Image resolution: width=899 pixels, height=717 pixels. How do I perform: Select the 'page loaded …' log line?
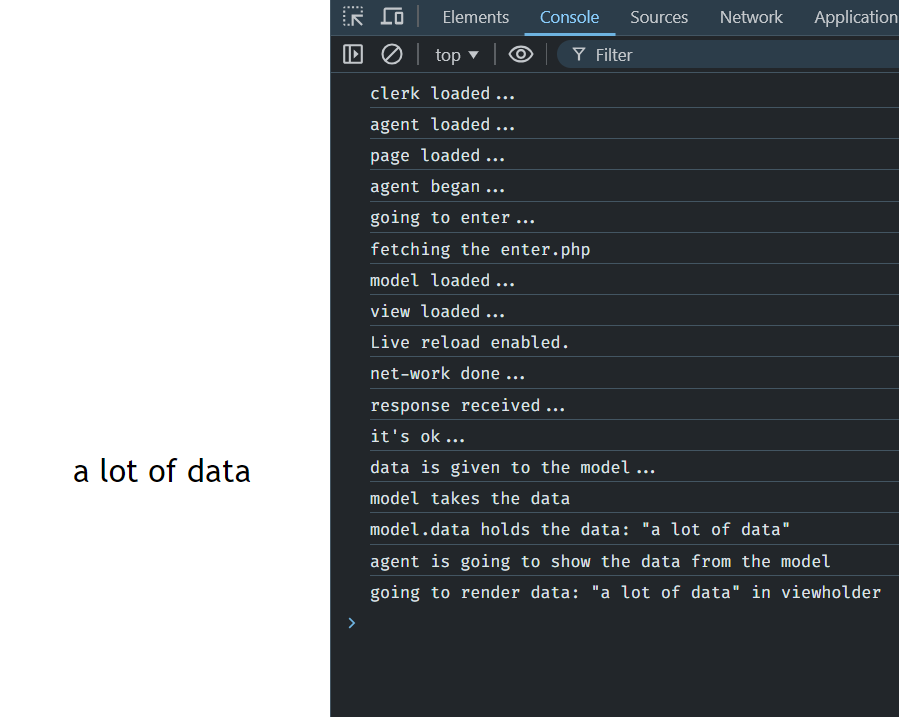[x=437, y=155]
